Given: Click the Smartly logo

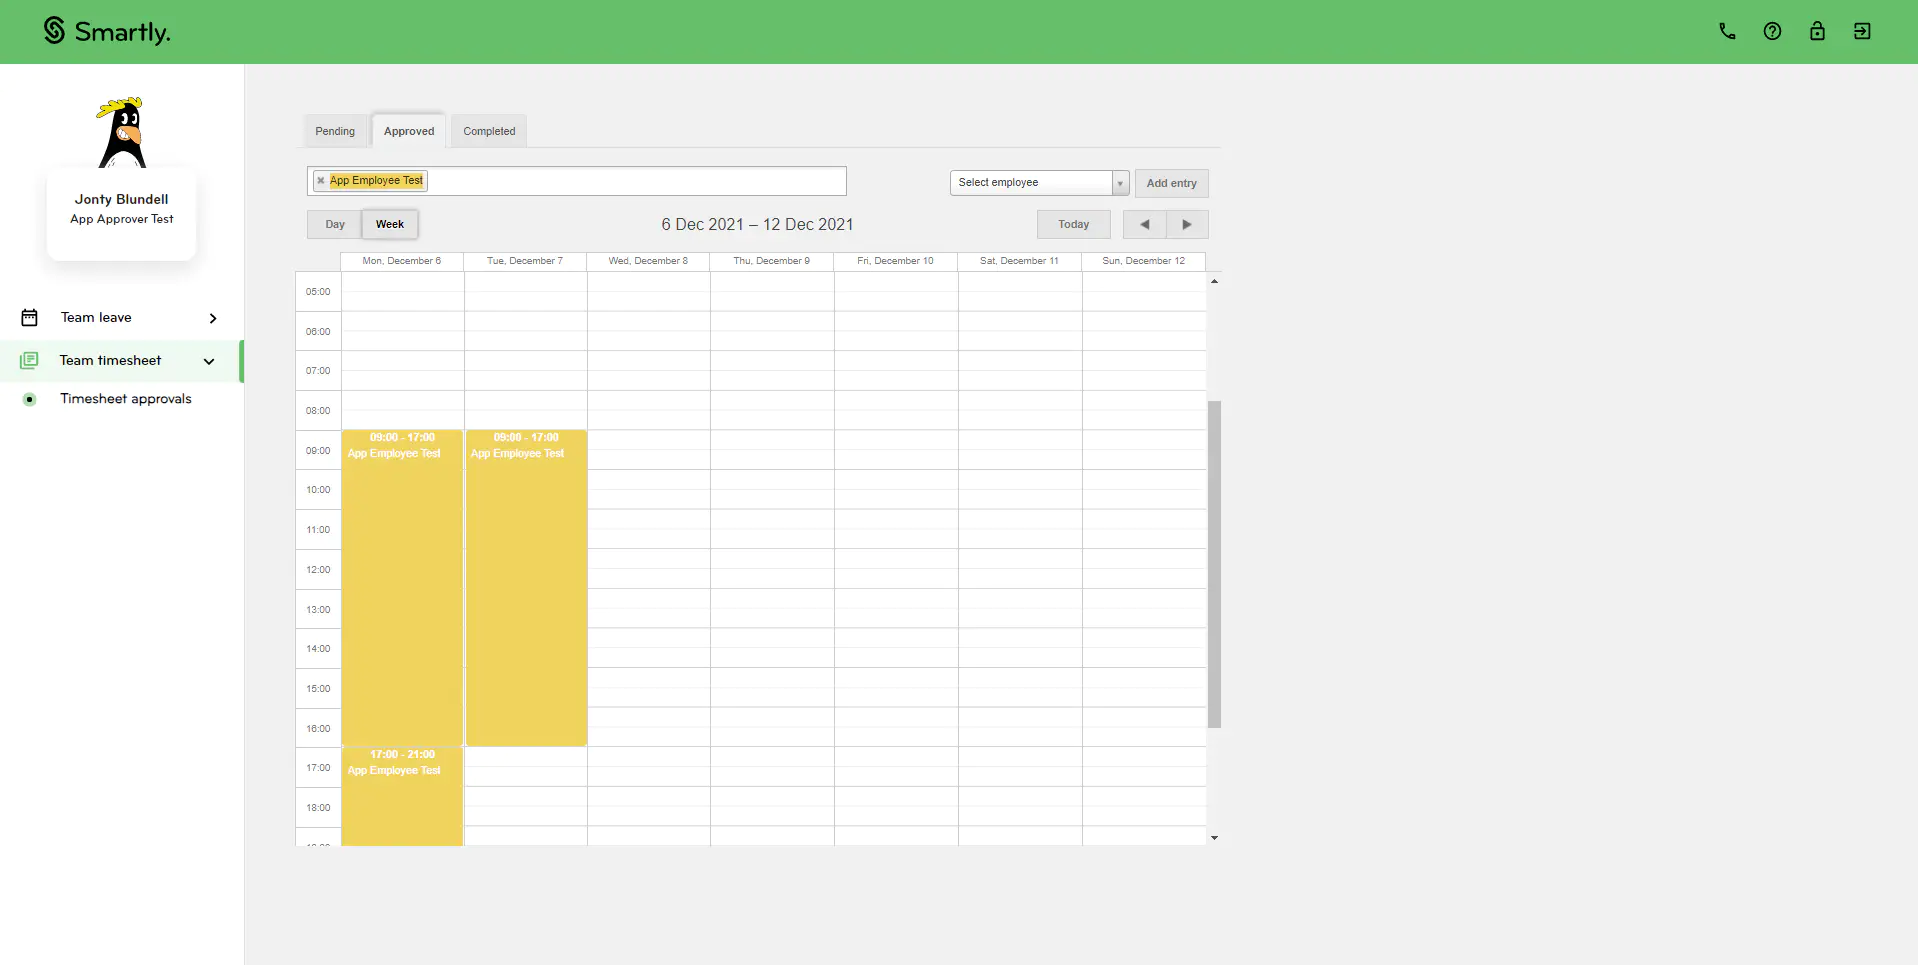Looking at the screenshot, I should point(106,31).
